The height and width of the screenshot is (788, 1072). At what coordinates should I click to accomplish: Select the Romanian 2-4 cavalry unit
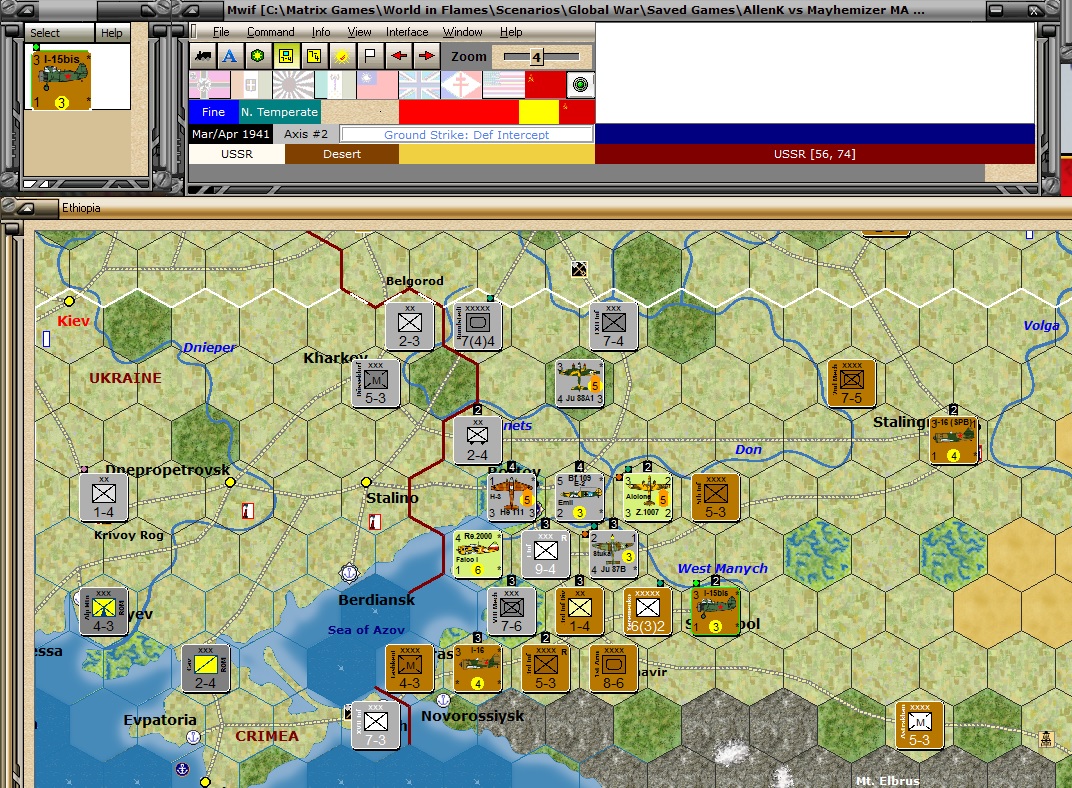205,668
